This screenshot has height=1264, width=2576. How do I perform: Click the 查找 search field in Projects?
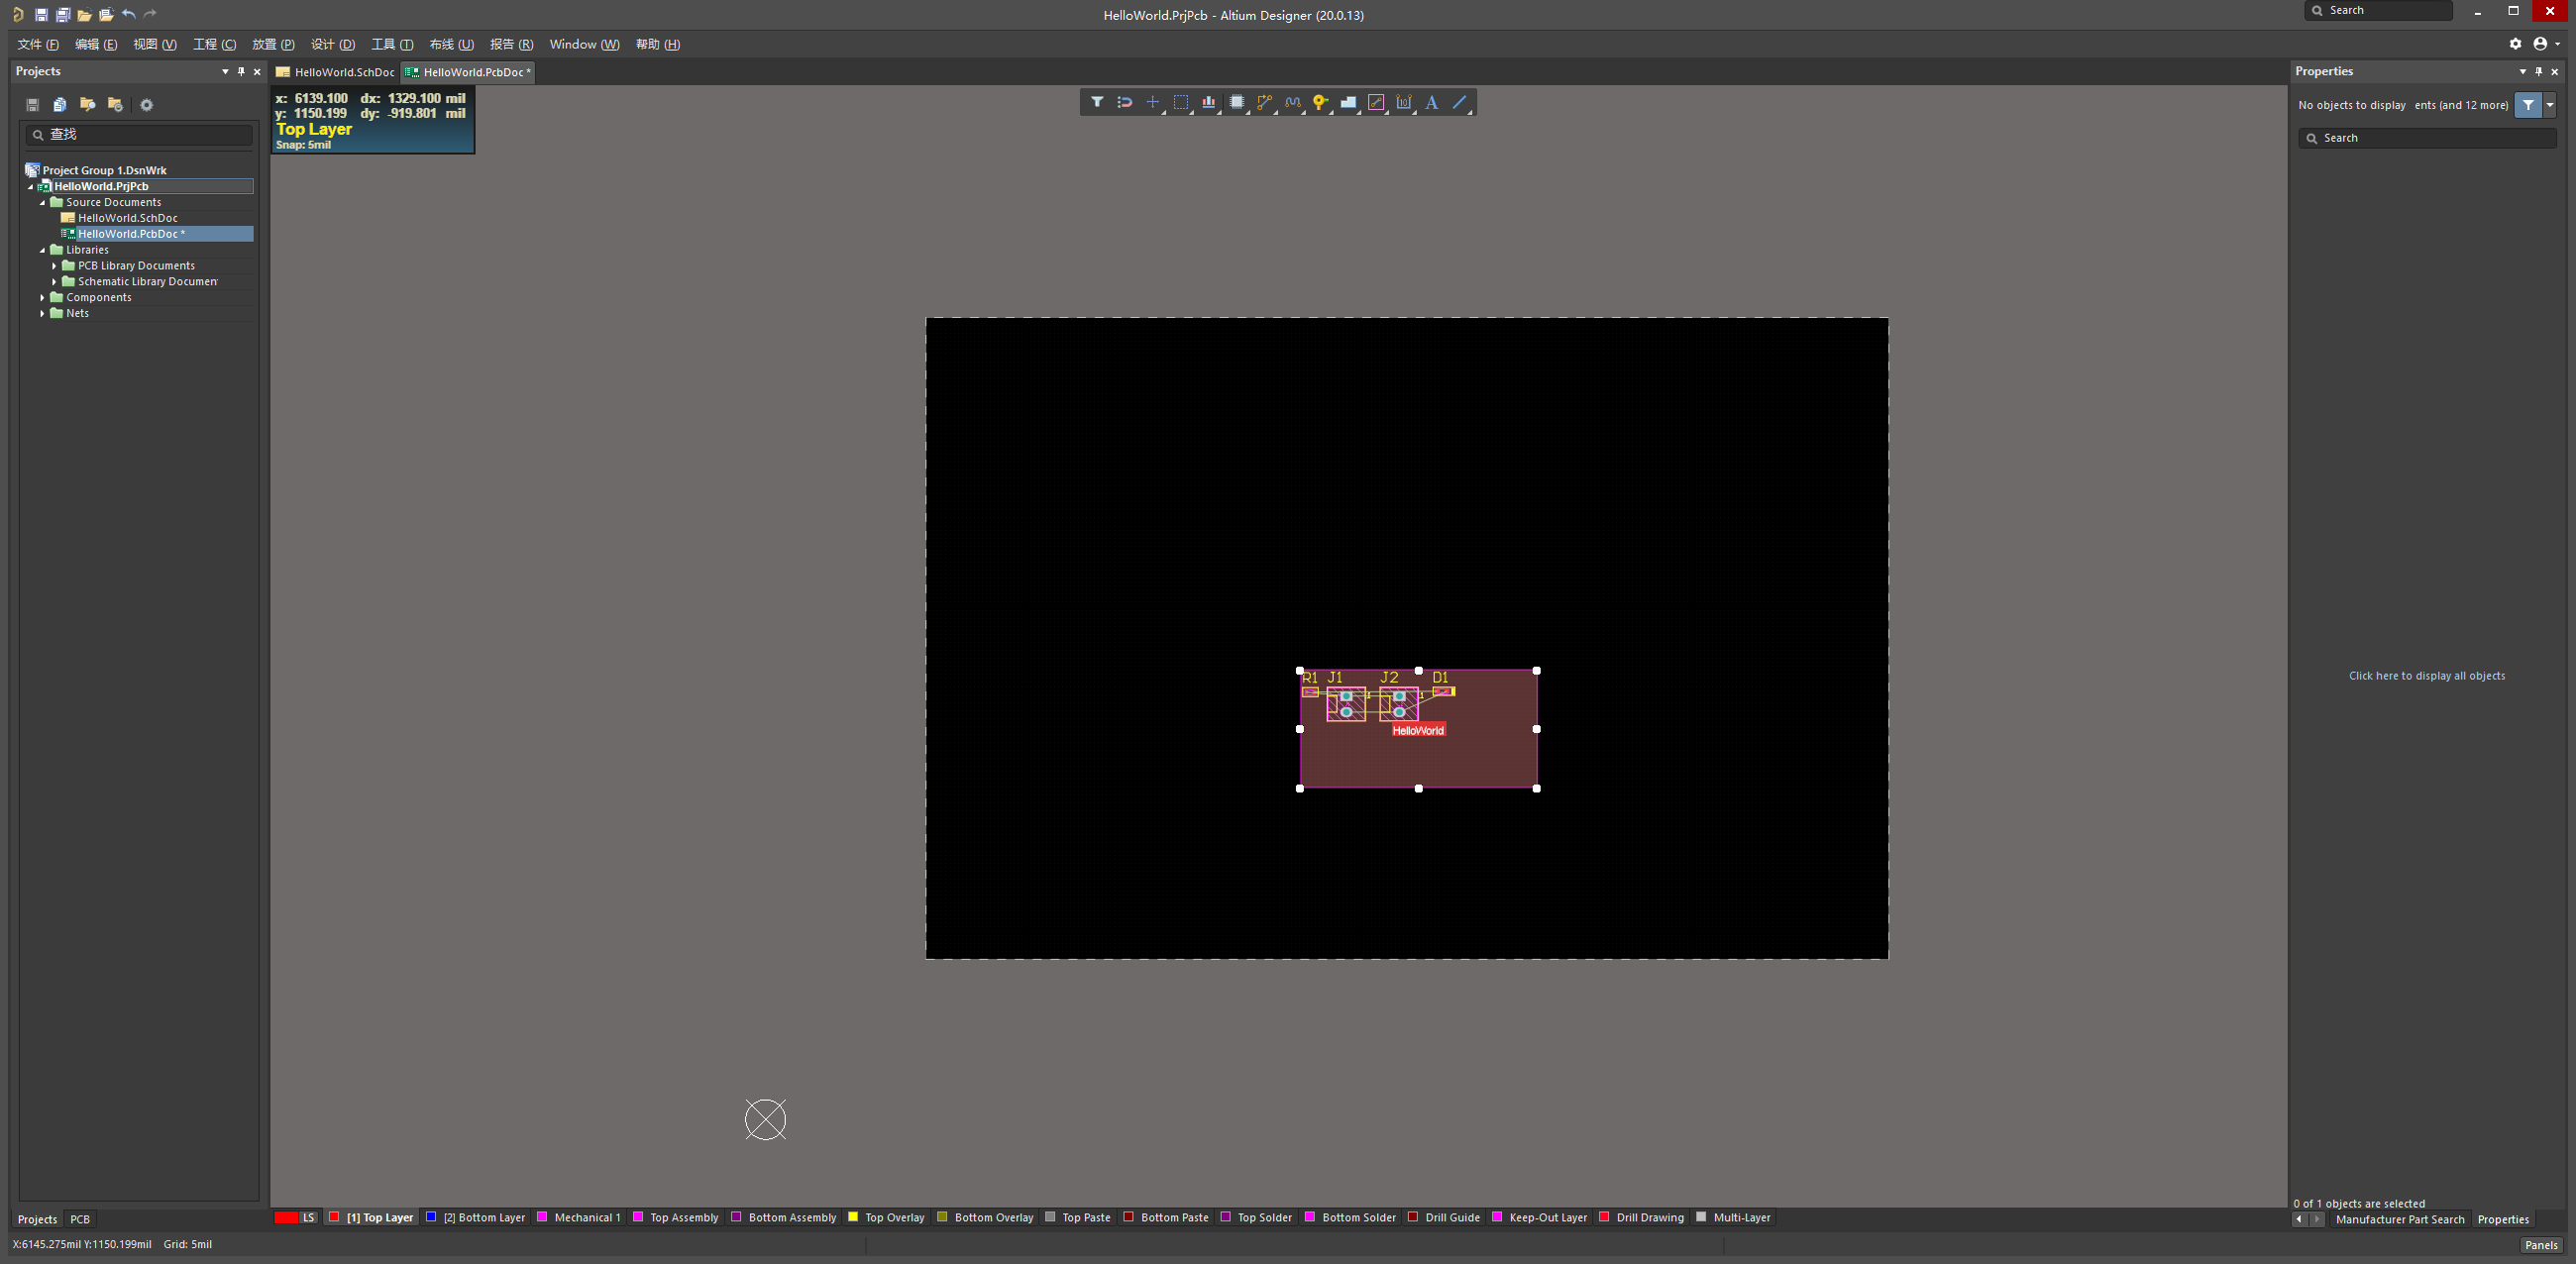click(x=139, y=134)
